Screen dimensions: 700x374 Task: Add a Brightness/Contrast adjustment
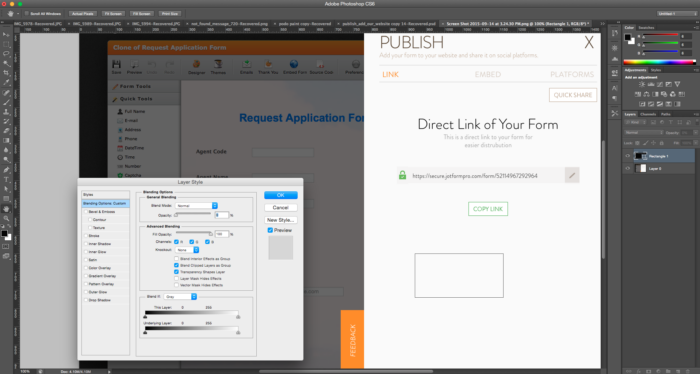[x=642, y=84]
